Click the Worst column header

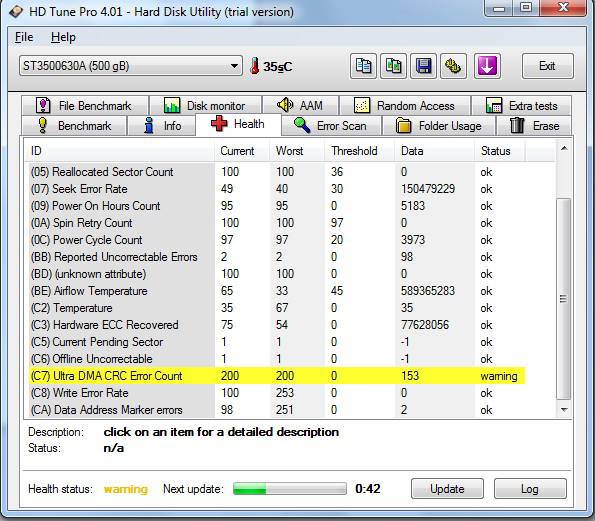[297, 151]
